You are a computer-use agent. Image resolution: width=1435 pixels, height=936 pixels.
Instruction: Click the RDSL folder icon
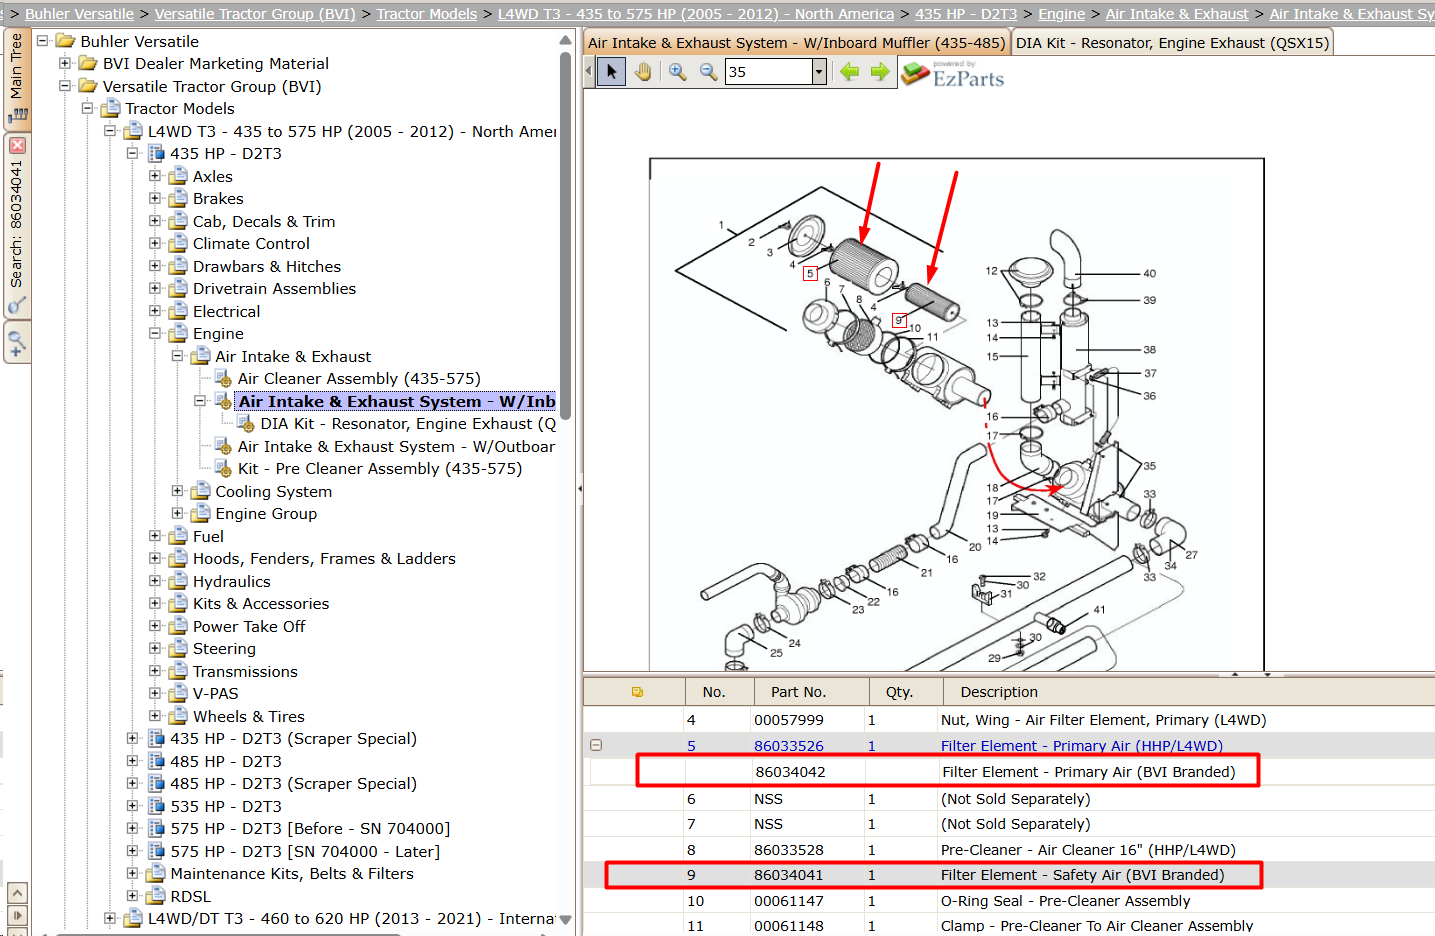click(156, 896)
